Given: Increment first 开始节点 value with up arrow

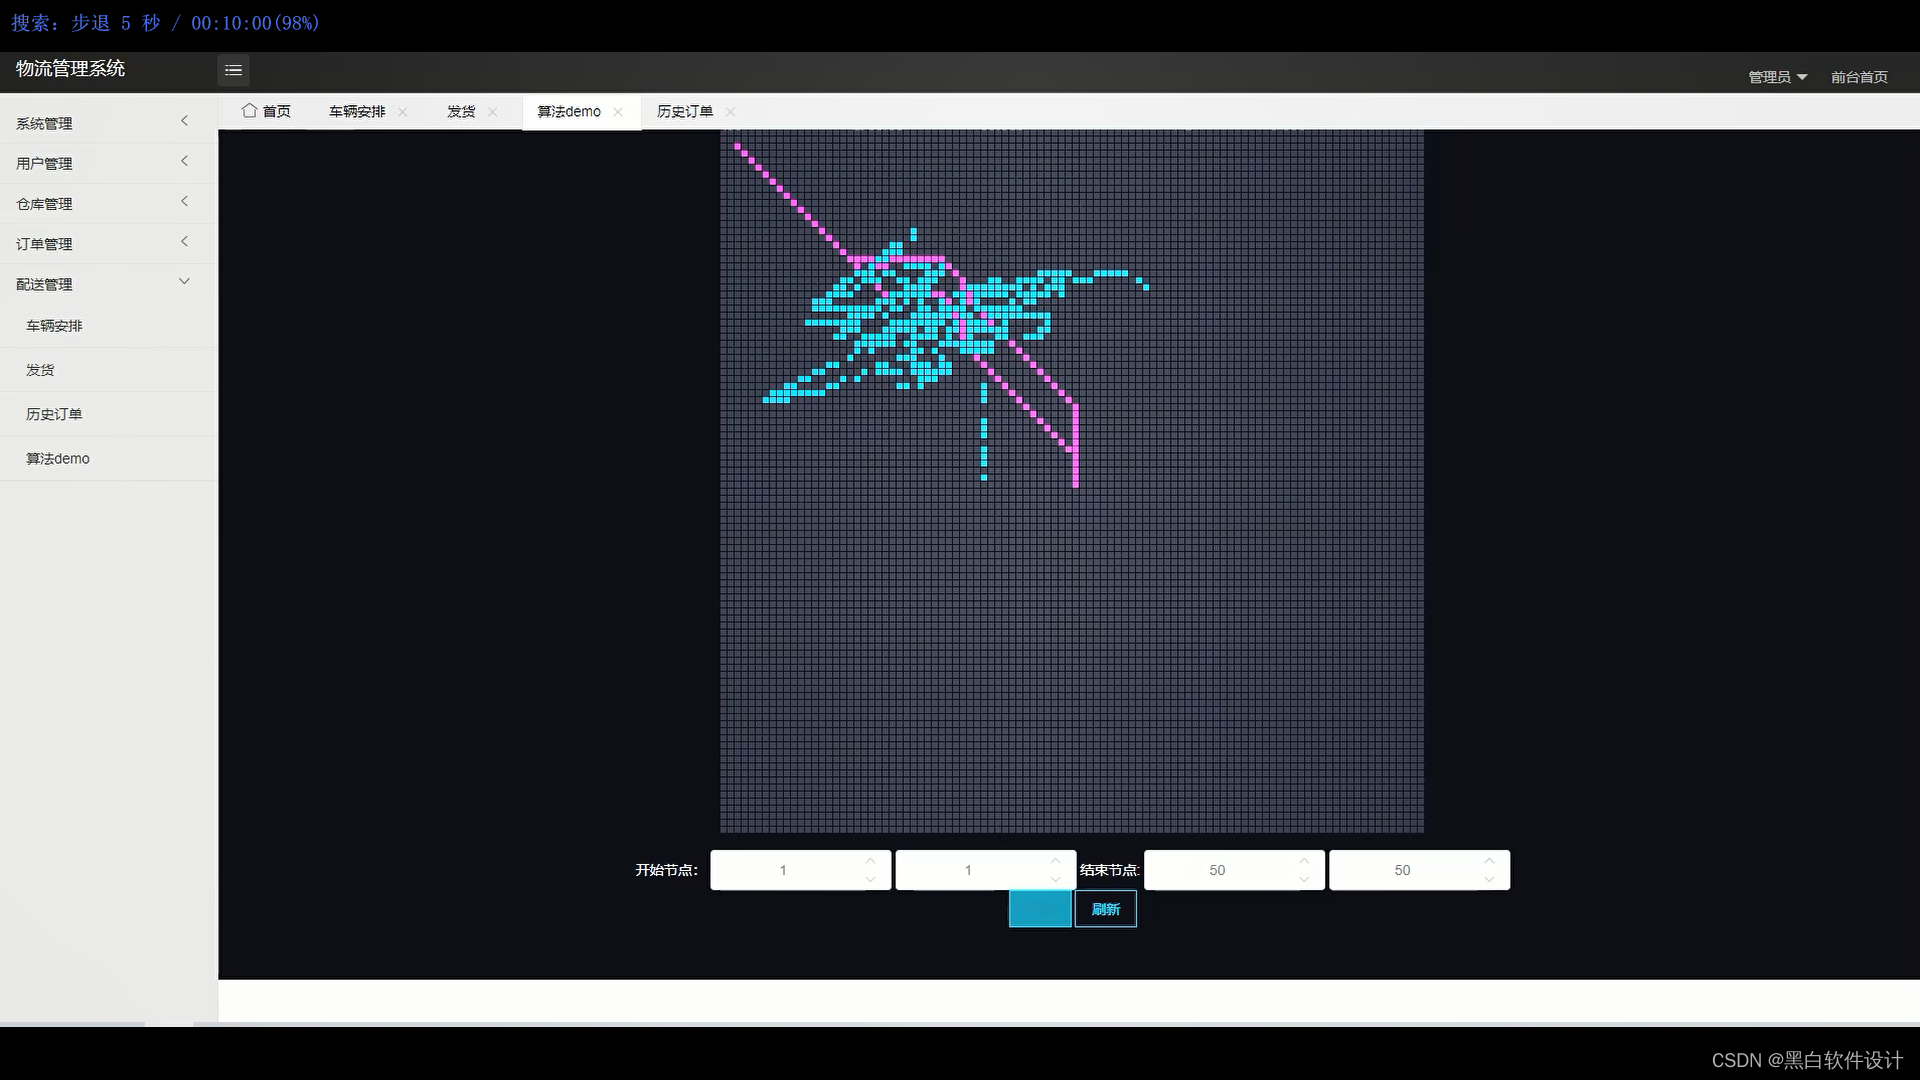Looking at the screenshot, I should (870, 861).
